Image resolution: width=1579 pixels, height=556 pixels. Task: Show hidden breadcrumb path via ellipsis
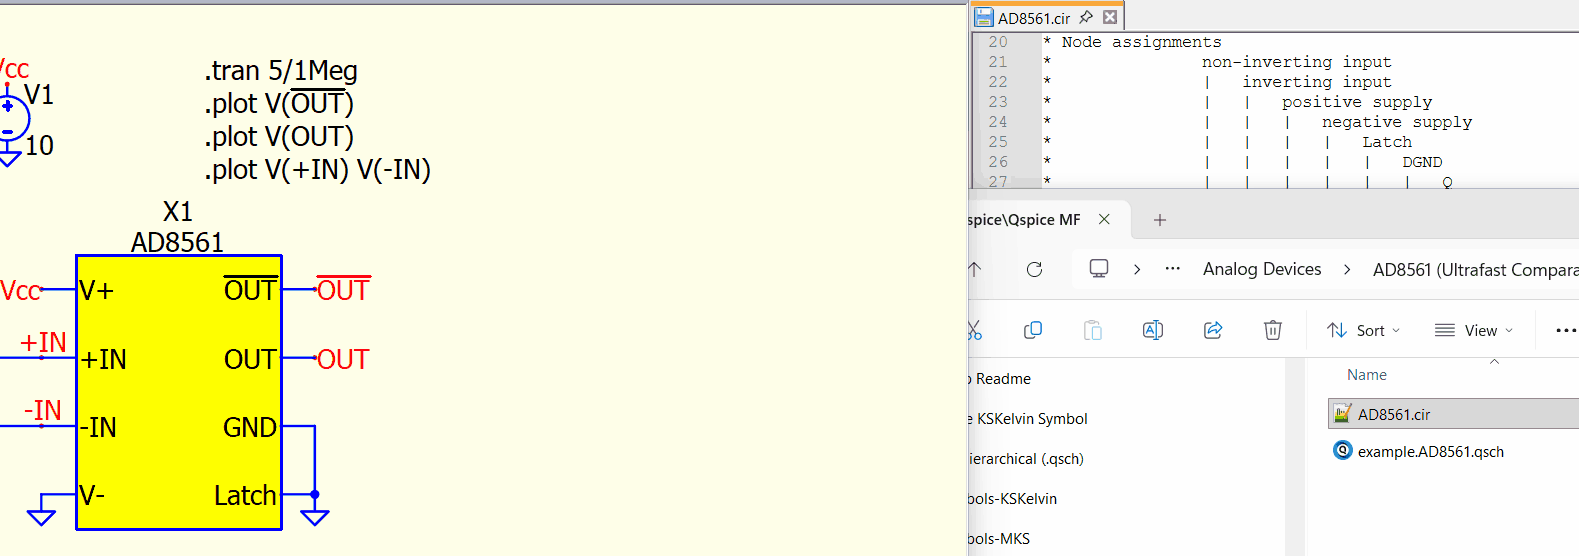click(1173, 268)
